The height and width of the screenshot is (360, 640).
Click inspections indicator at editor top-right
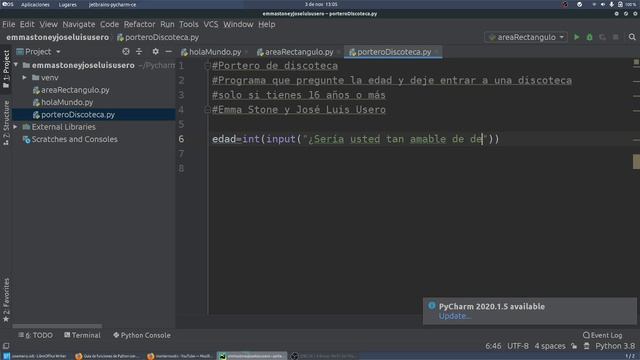point(636,62)
